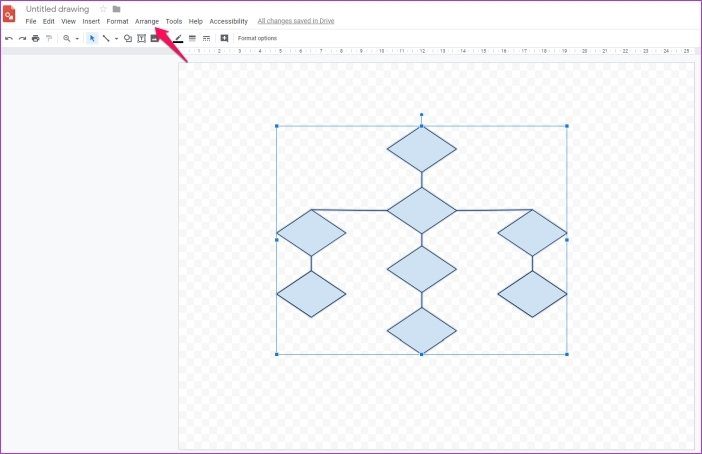Open the Shape tool
Image resolution: width=702 pixels, height=454 pixels.
tap(128, 39)
